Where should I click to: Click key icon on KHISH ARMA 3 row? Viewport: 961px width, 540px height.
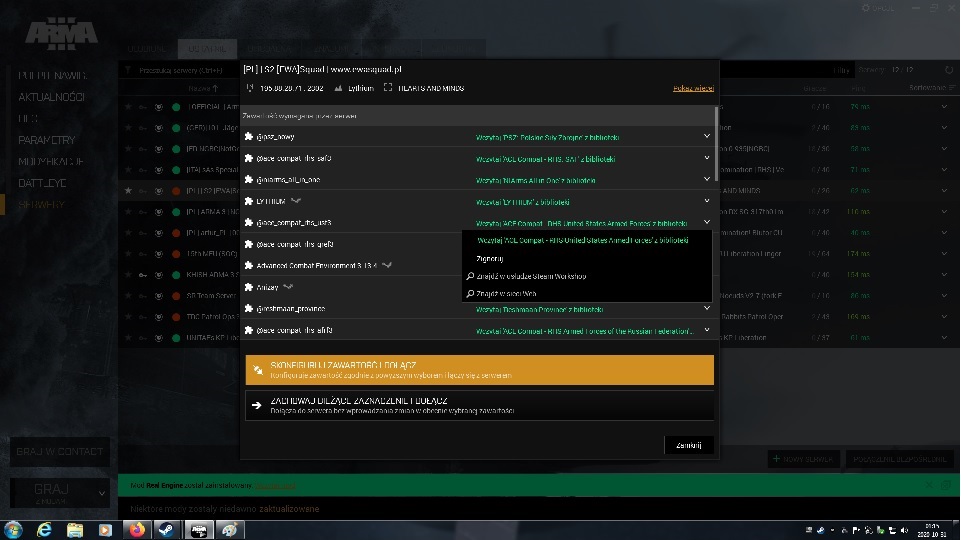coord(143,275)
